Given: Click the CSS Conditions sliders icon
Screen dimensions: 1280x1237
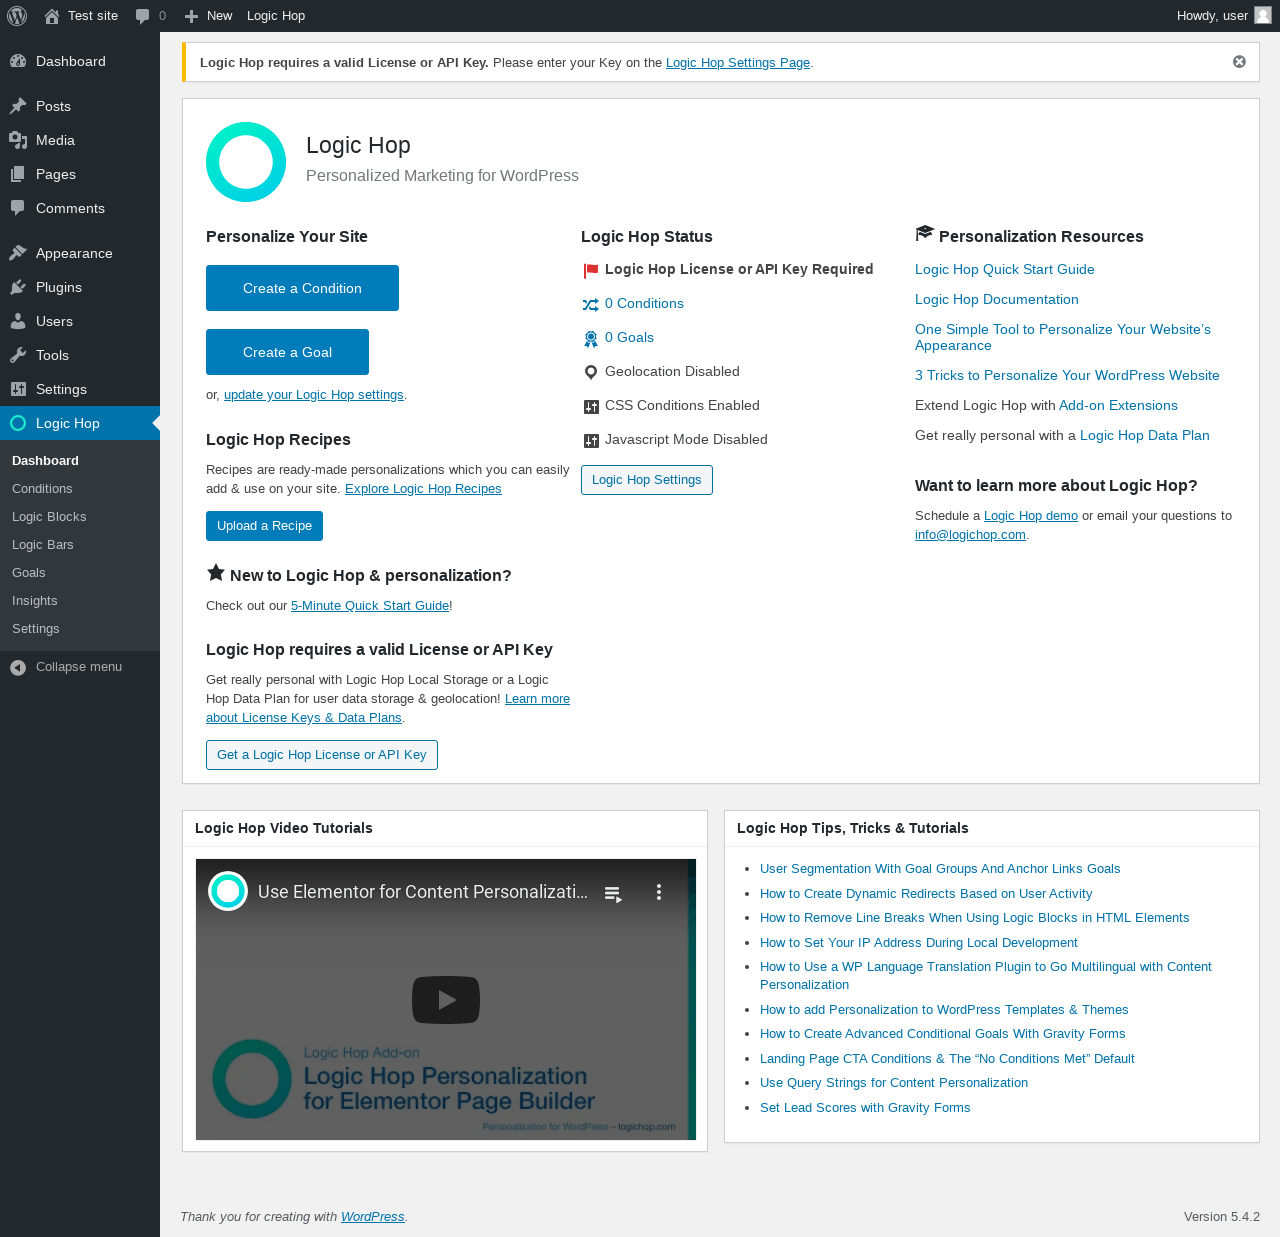Looking at the screenshot, I should pyautogui.click(x=591, y=406).
